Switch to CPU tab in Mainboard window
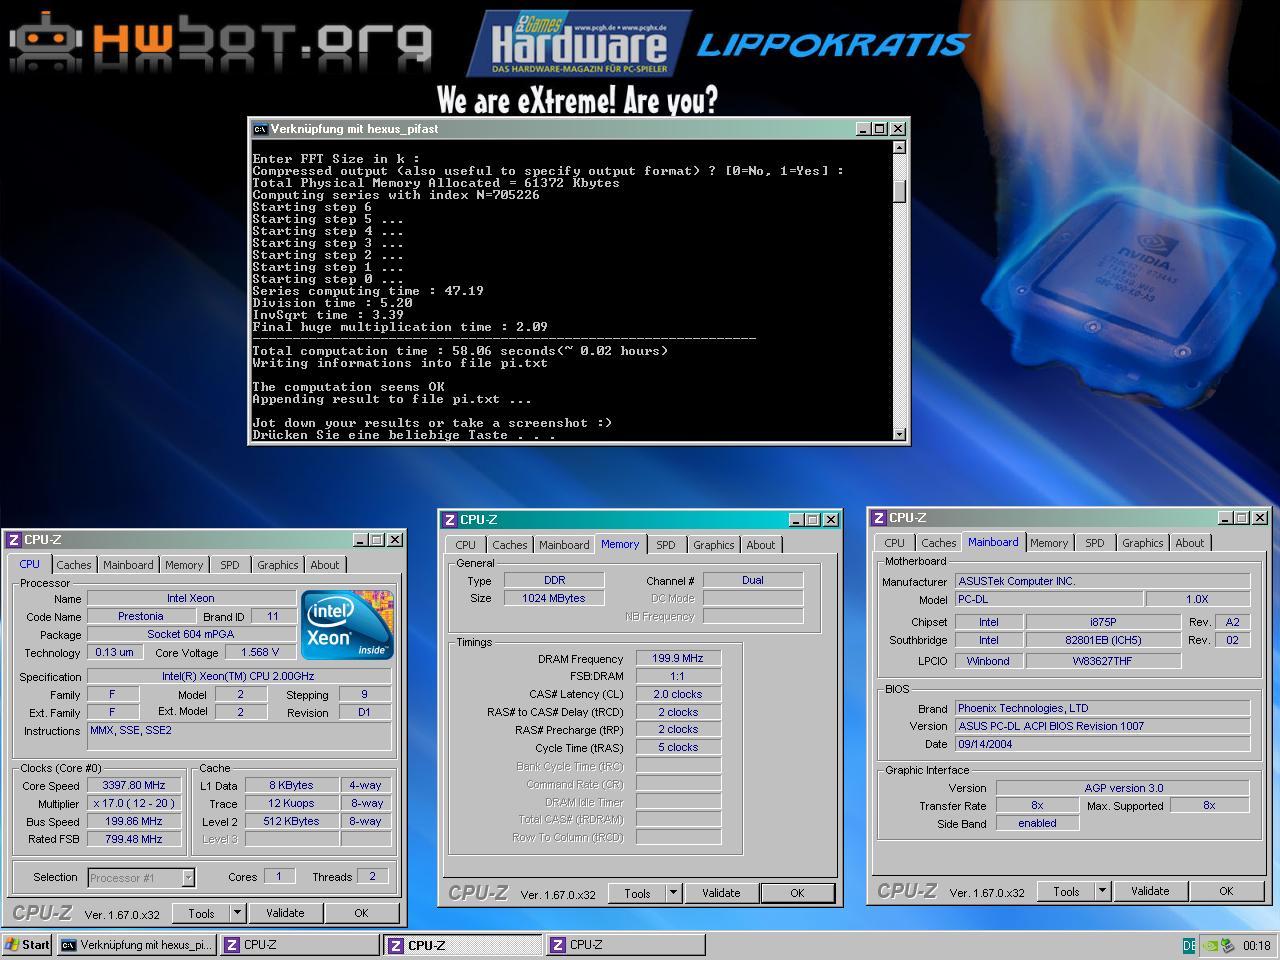1280x960 pixels. (x=895, y=543)
